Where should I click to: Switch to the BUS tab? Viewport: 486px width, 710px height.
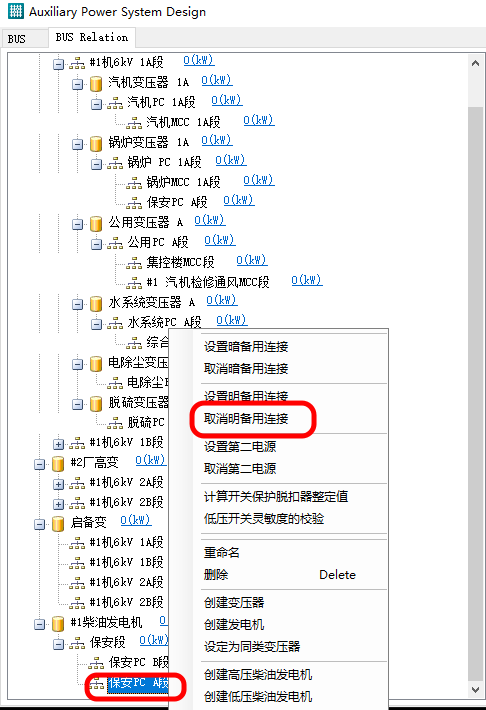point(17,39)
